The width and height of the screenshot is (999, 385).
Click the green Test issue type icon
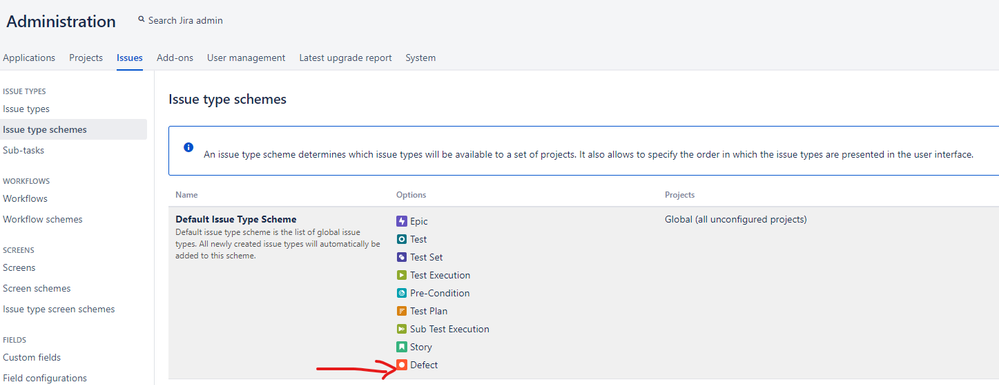(x=401, y=239)
